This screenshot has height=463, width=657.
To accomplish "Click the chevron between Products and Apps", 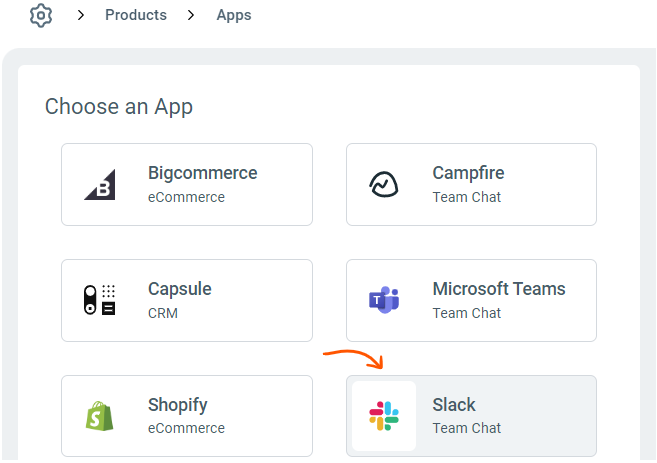I will pos(191,16).
